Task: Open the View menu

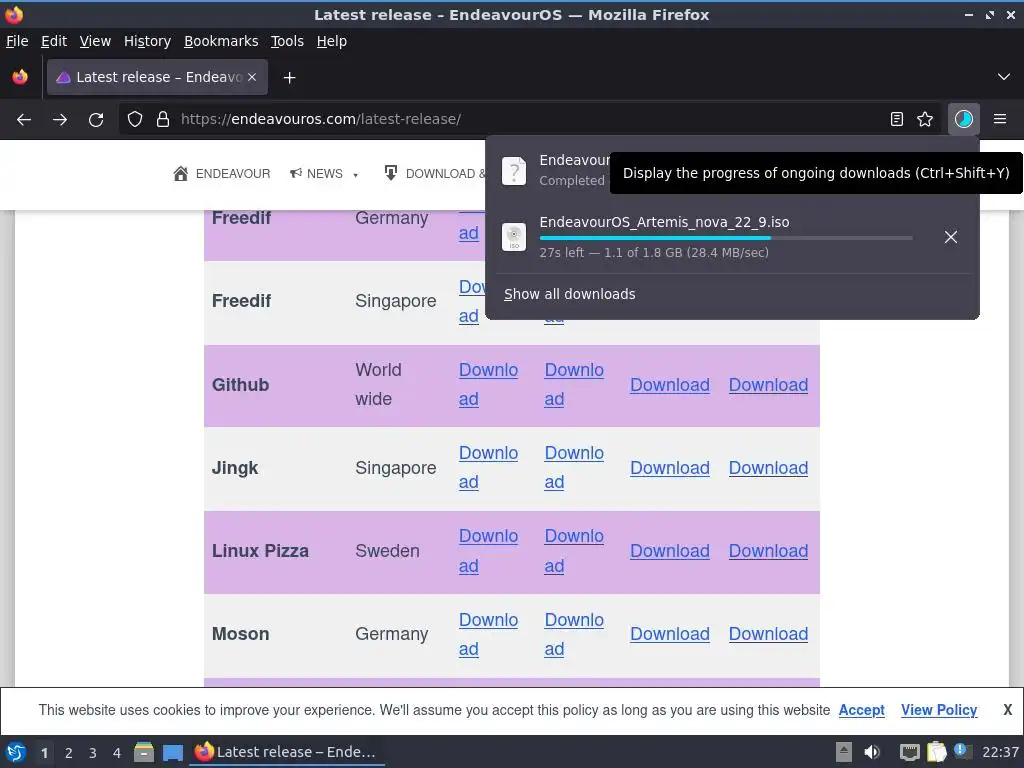Action: (x=95, y=41)
